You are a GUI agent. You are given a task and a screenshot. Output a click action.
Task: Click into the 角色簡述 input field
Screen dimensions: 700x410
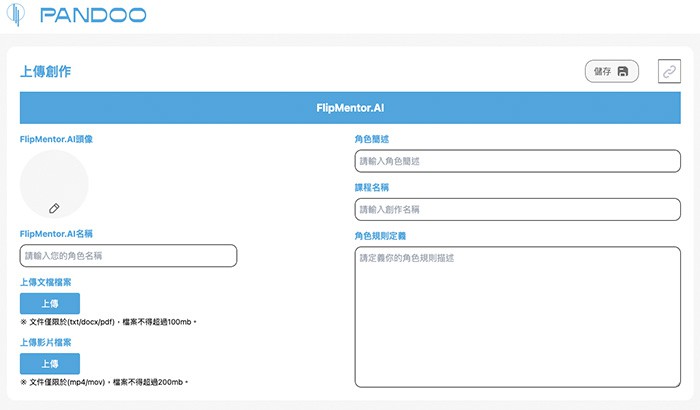(517, 161)
